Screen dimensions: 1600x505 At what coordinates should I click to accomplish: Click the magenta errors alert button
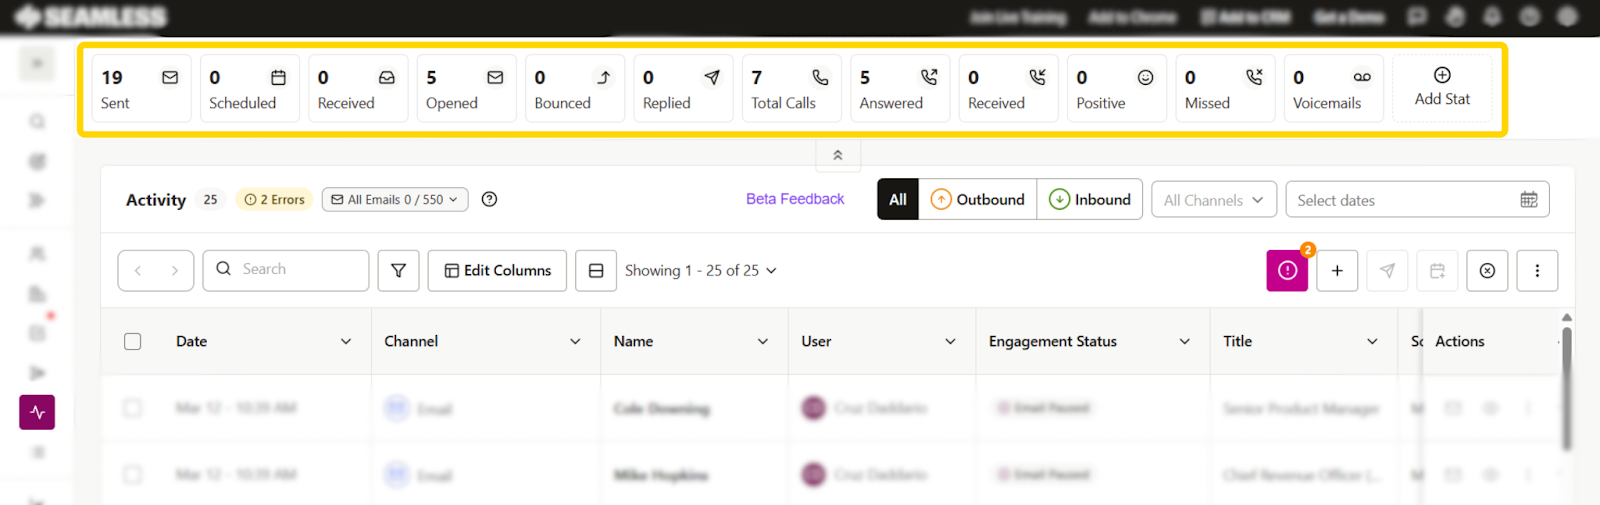[1287, 271]
